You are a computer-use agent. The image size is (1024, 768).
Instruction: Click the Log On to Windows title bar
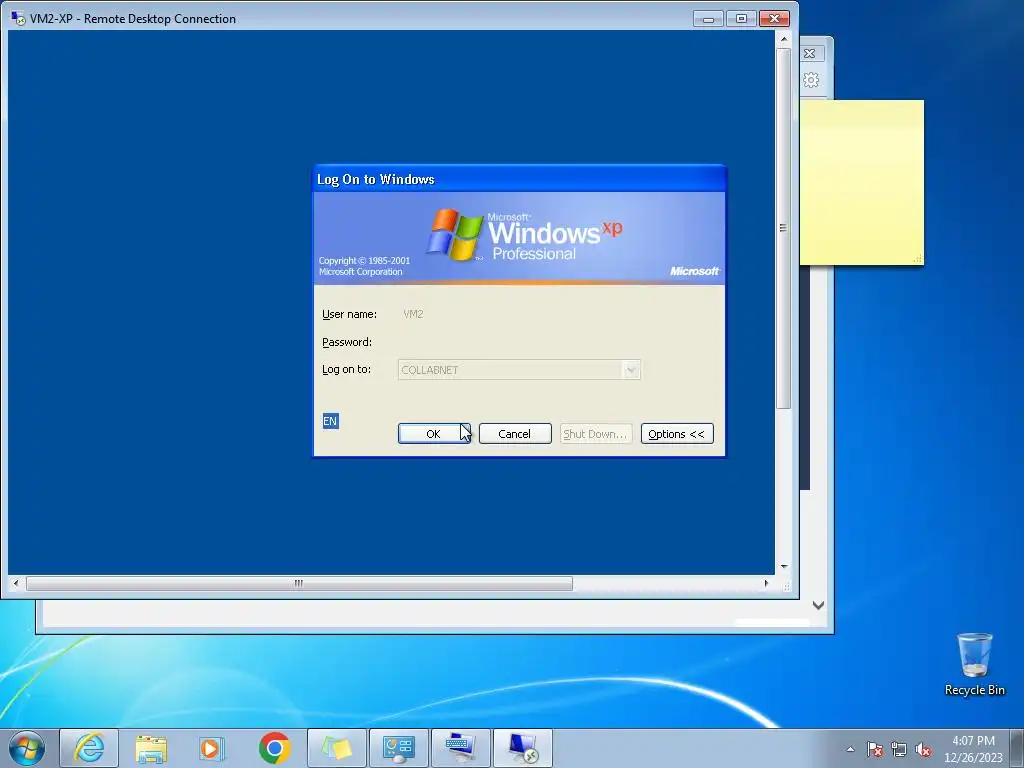coord(519,179)
